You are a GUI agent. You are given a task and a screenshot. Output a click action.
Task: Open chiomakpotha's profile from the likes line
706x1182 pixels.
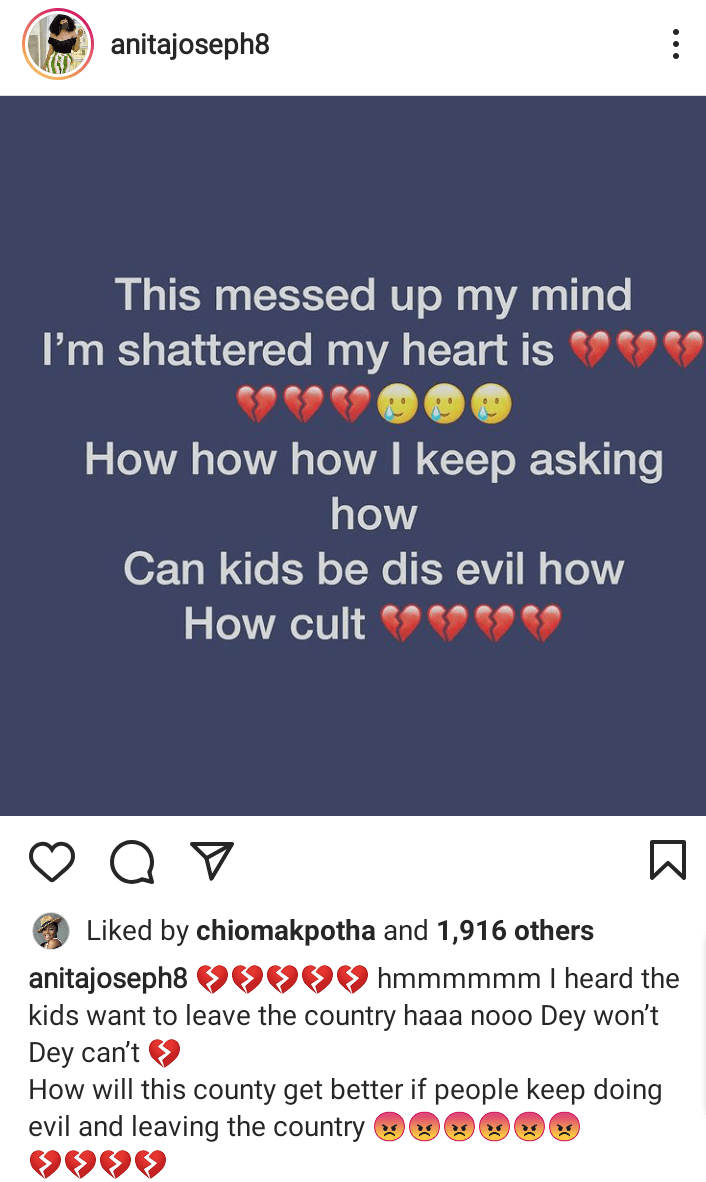286,931
